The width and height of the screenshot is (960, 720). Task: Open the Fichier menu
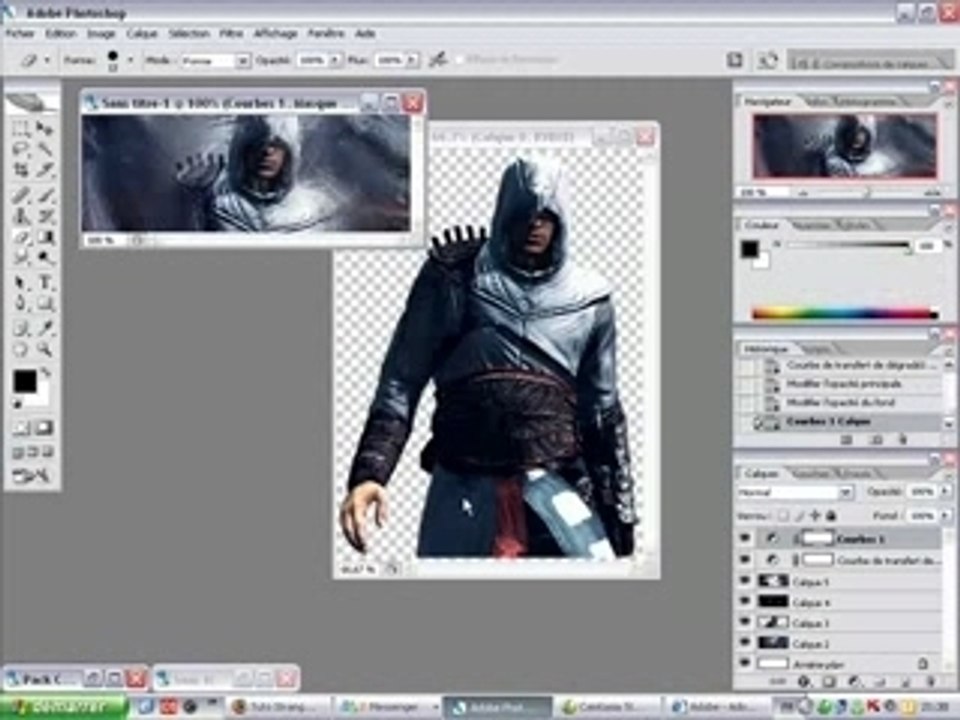click(x=20, y=34)
